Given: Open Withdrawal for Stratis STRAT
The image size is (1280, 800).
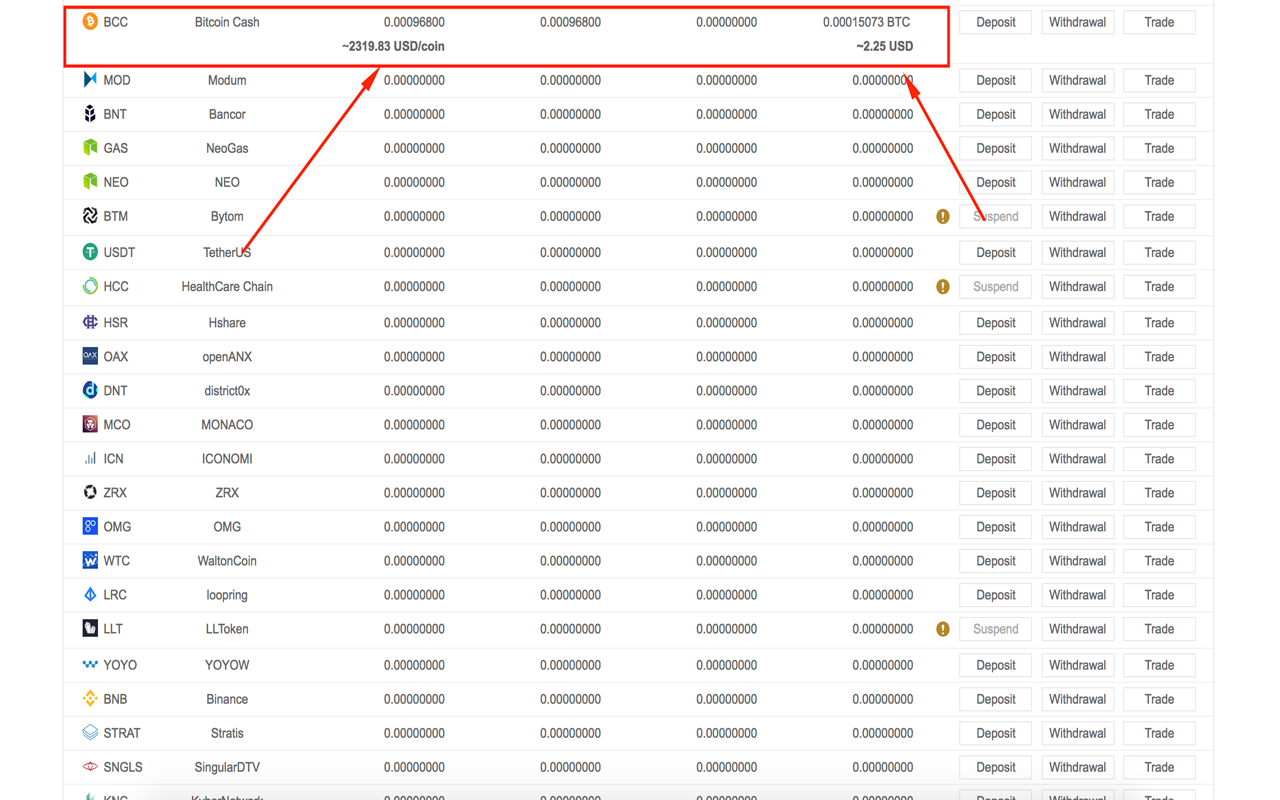Looking at the screenshot, I should click(x=1077, y=733).
